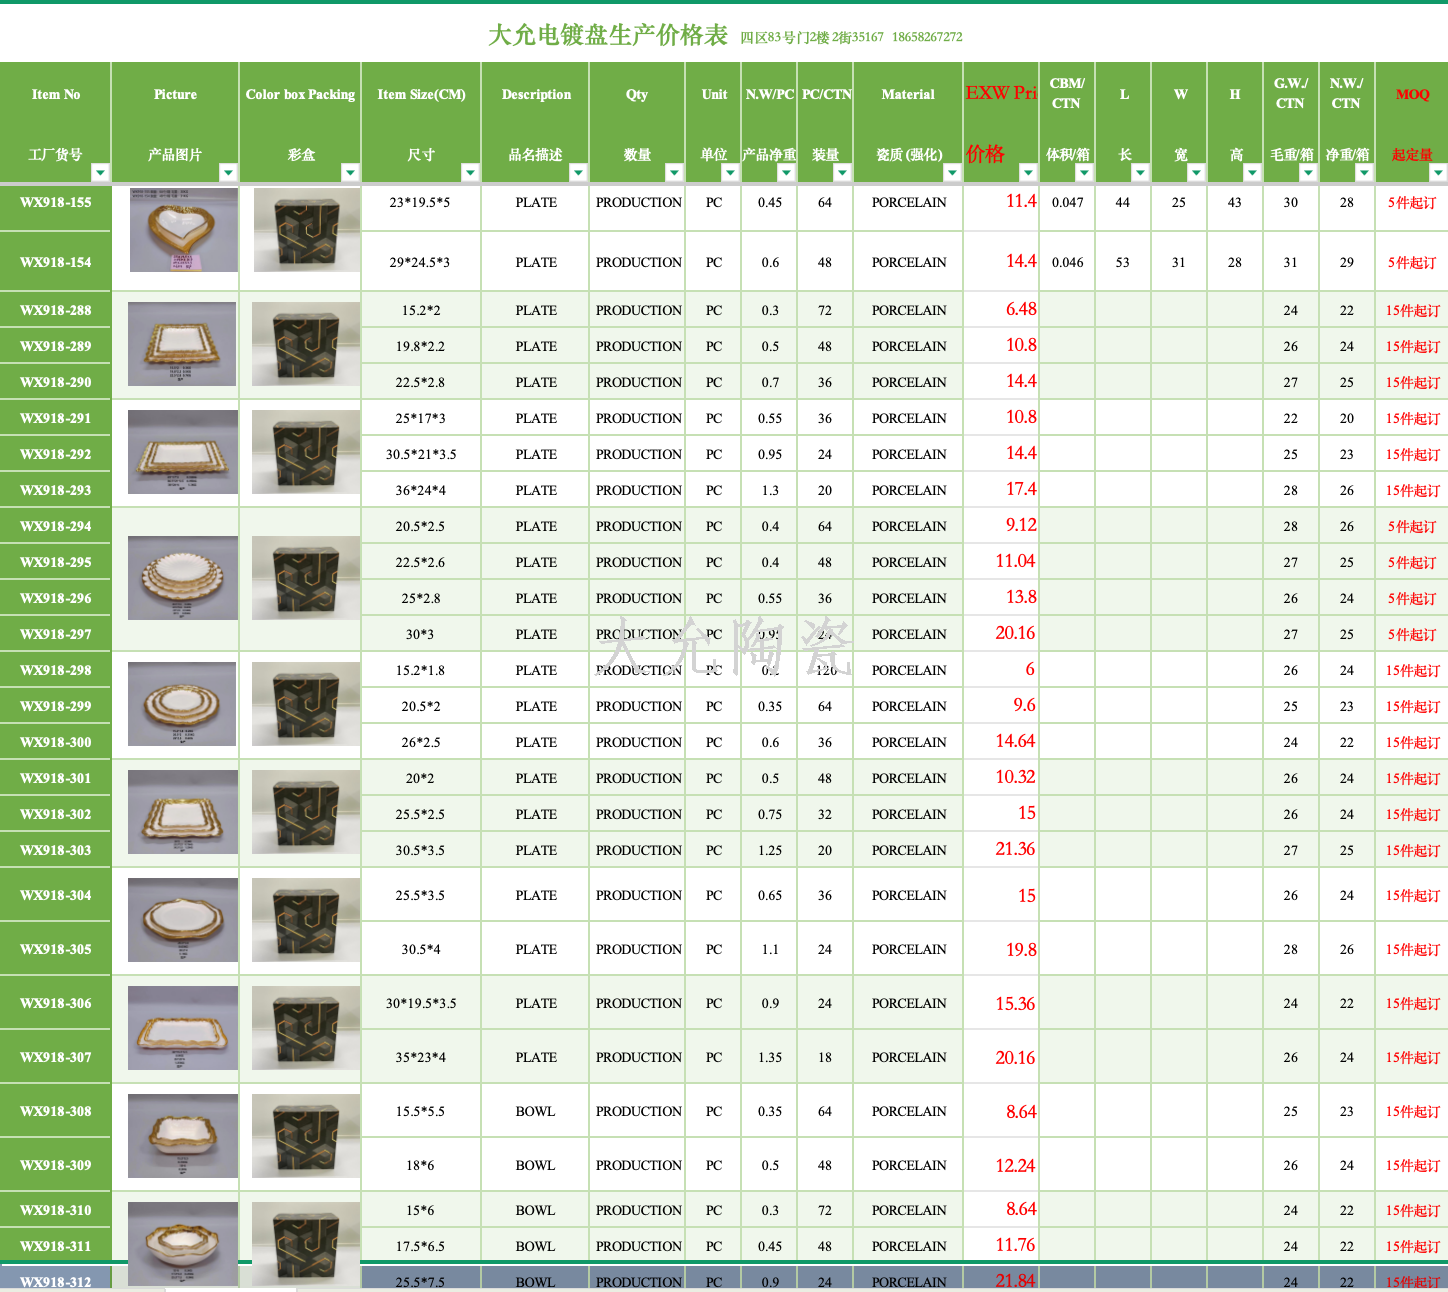Click the 0.047 CBM/CTN value
This screenshot has width=1448, height=1292.
tap(1067, 203)
